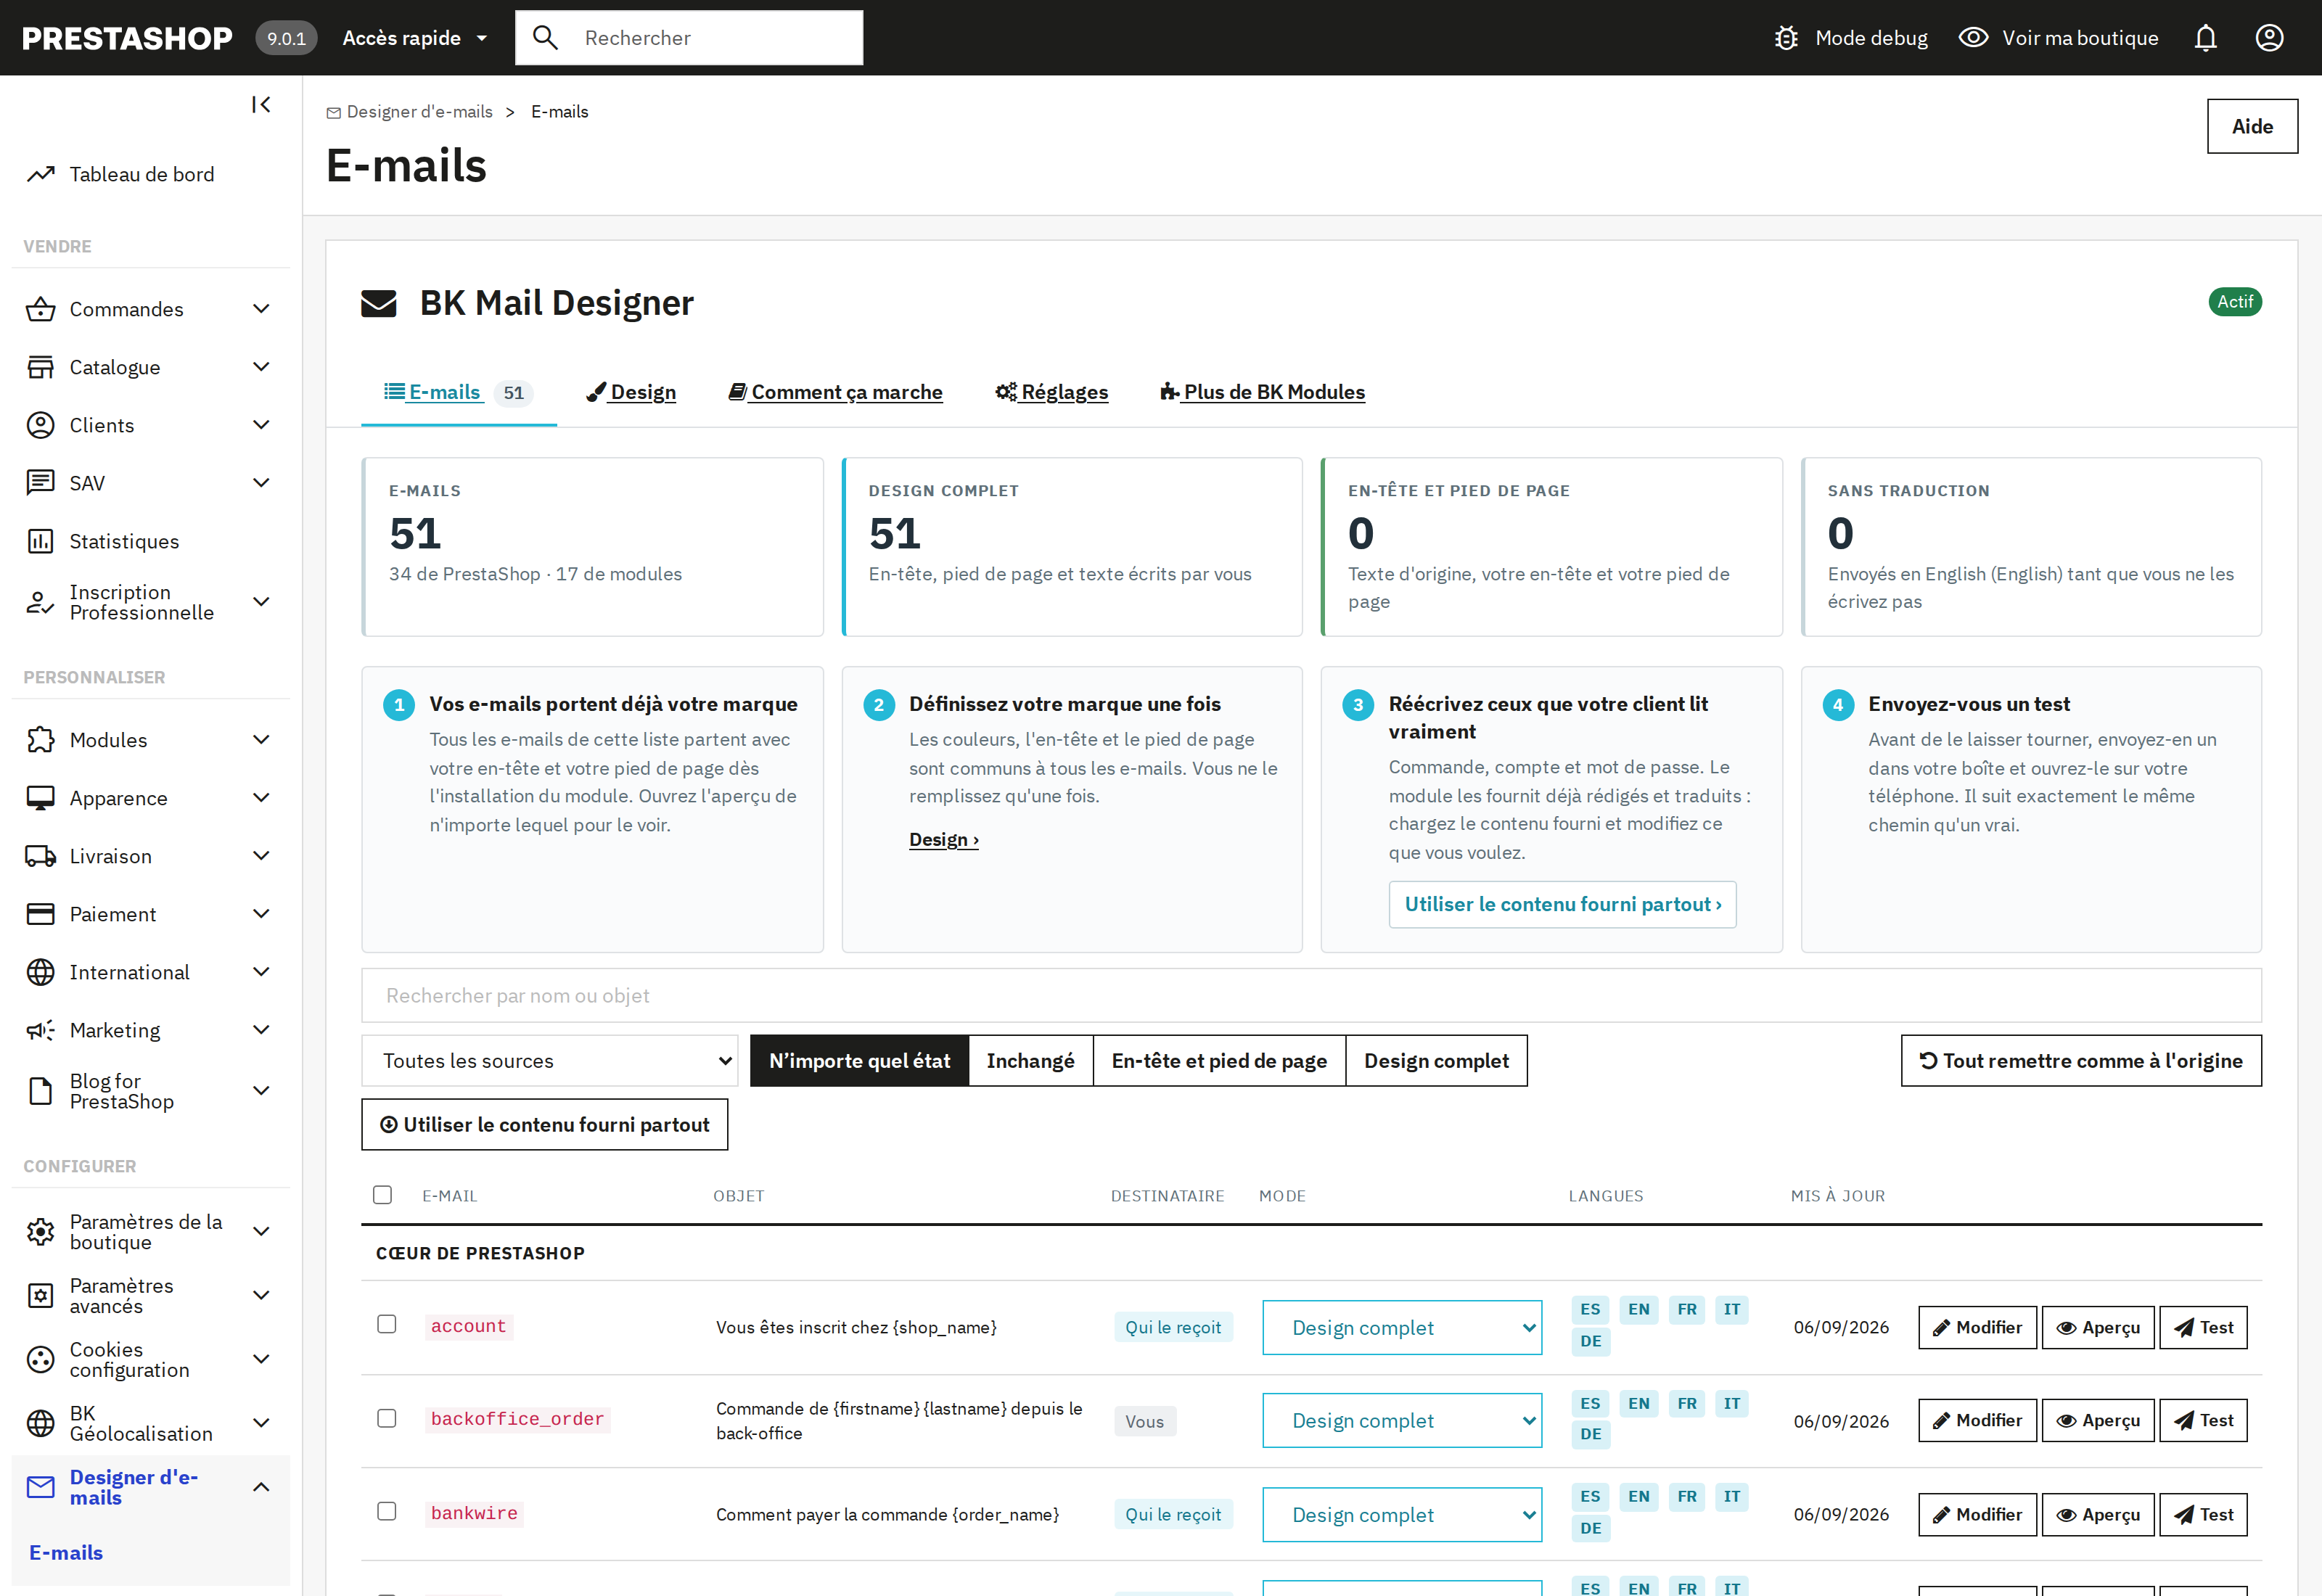The height and width of the screenshot is (1596, 2322).
Task: Send Test for the bankwire email
Action: click(x=2203, y=1515)
